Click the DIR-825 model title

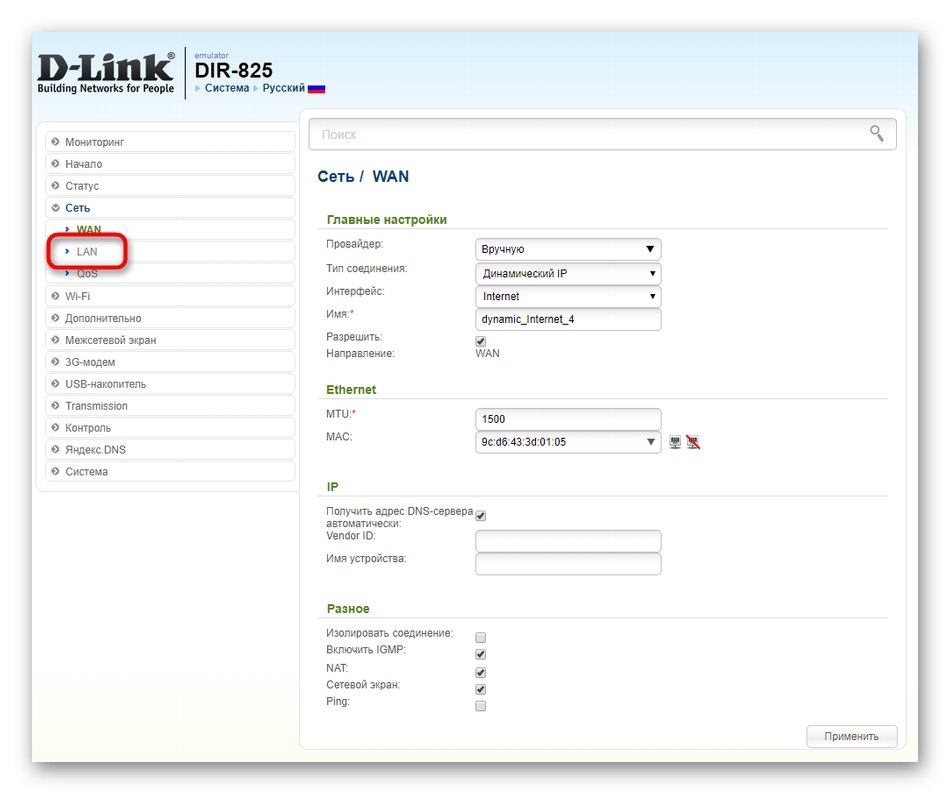233,70
